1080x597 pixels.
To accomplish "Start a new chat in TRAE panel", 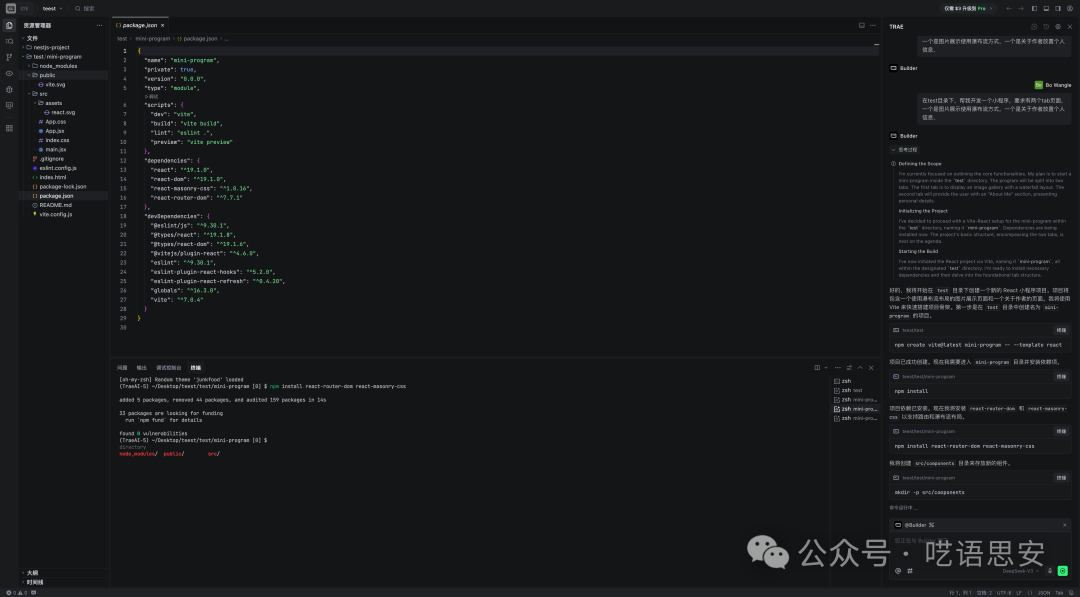I will [x=1034, y=26].
